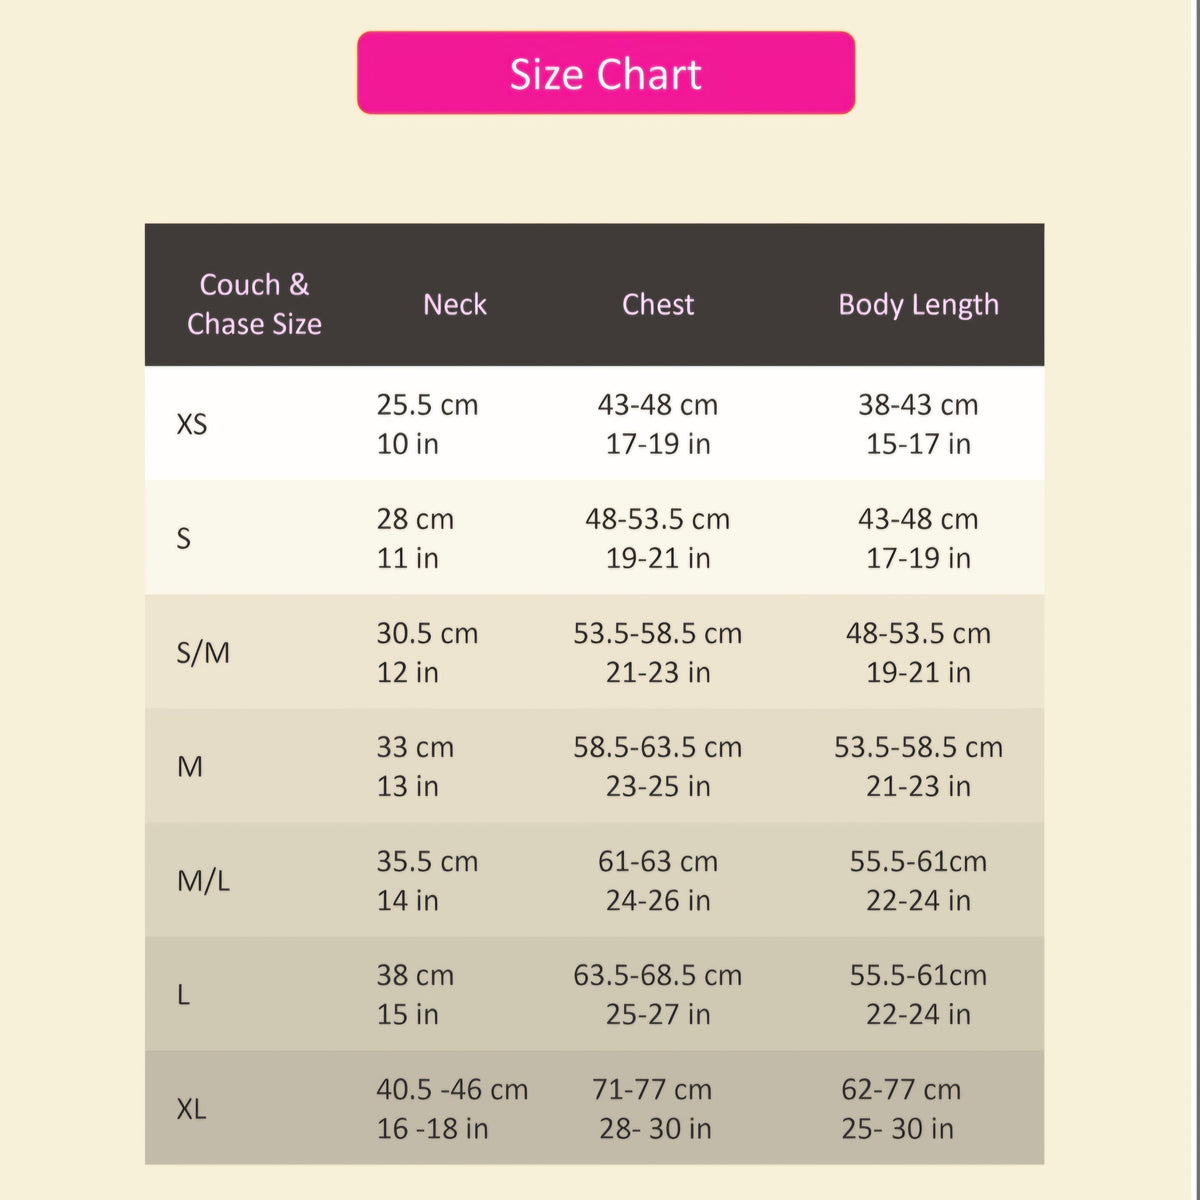This screenshot has height=1200, width=1200.
Task: Click the L chest value 63.5-68.5 cm
Action: coord(658,975)
